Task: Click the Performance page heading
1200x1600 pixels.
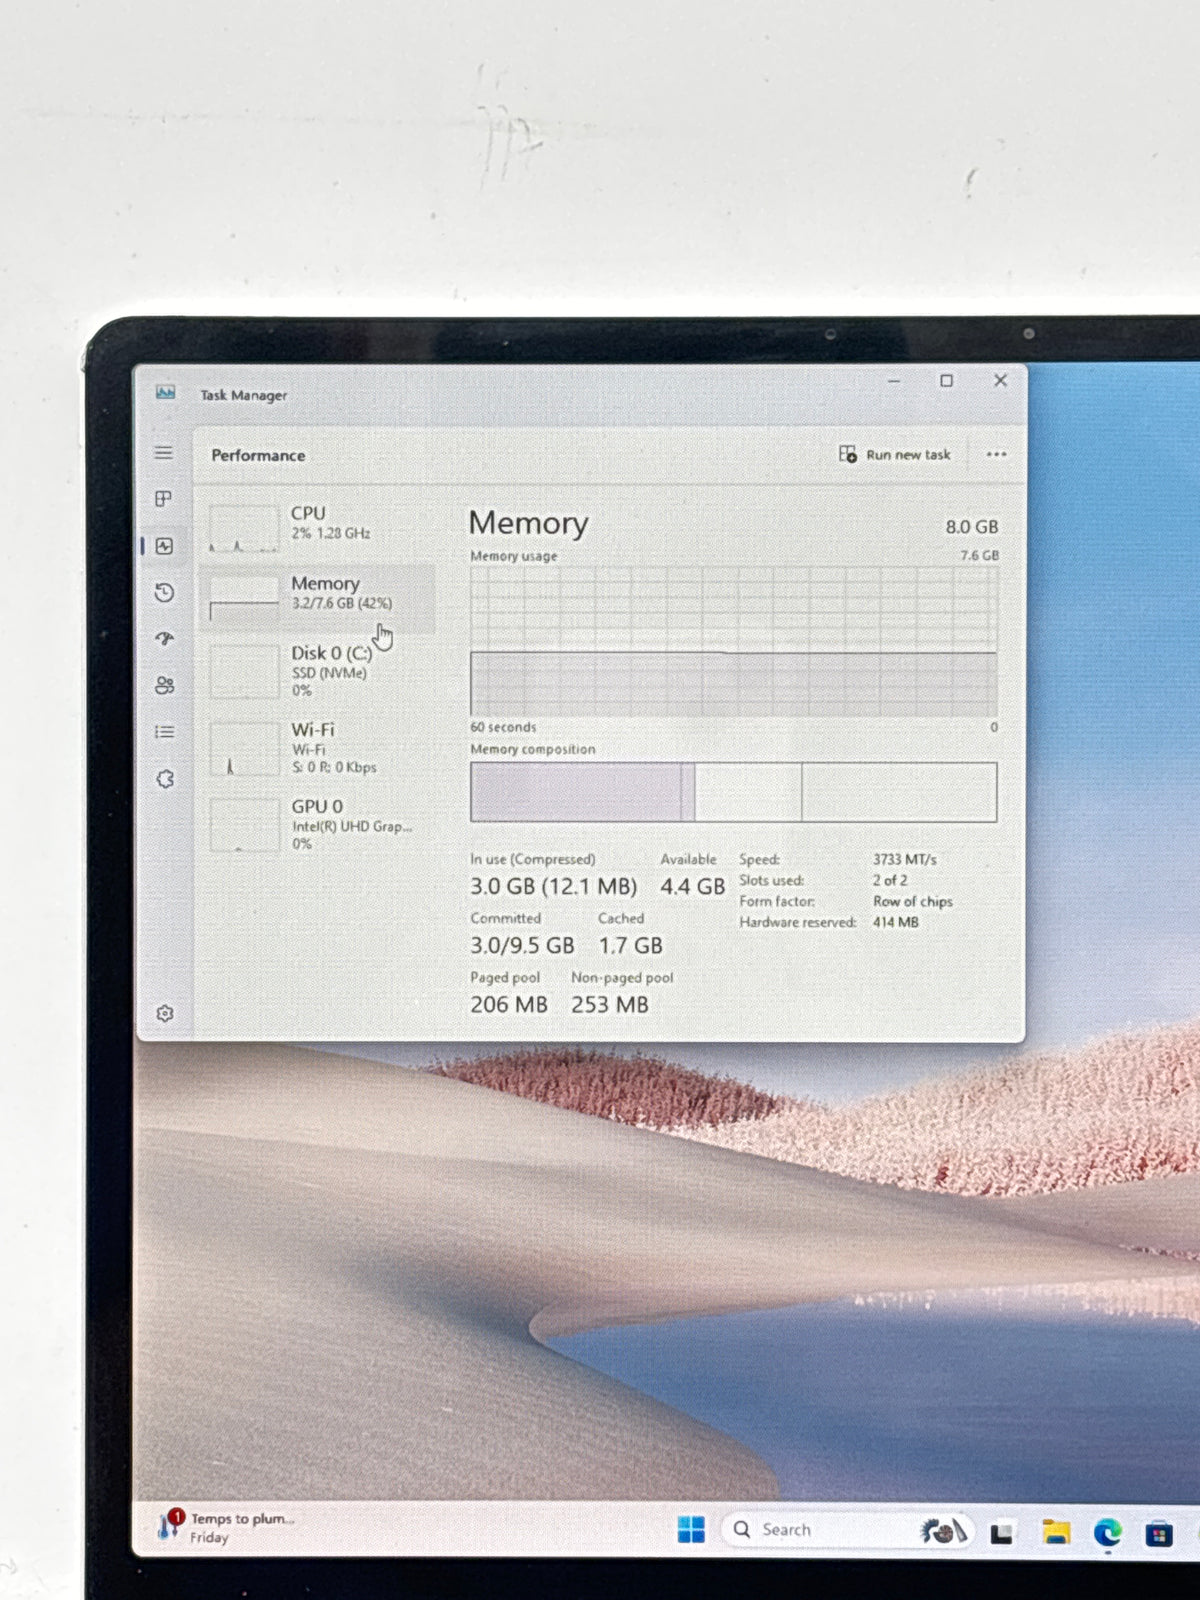Action: 258,455
